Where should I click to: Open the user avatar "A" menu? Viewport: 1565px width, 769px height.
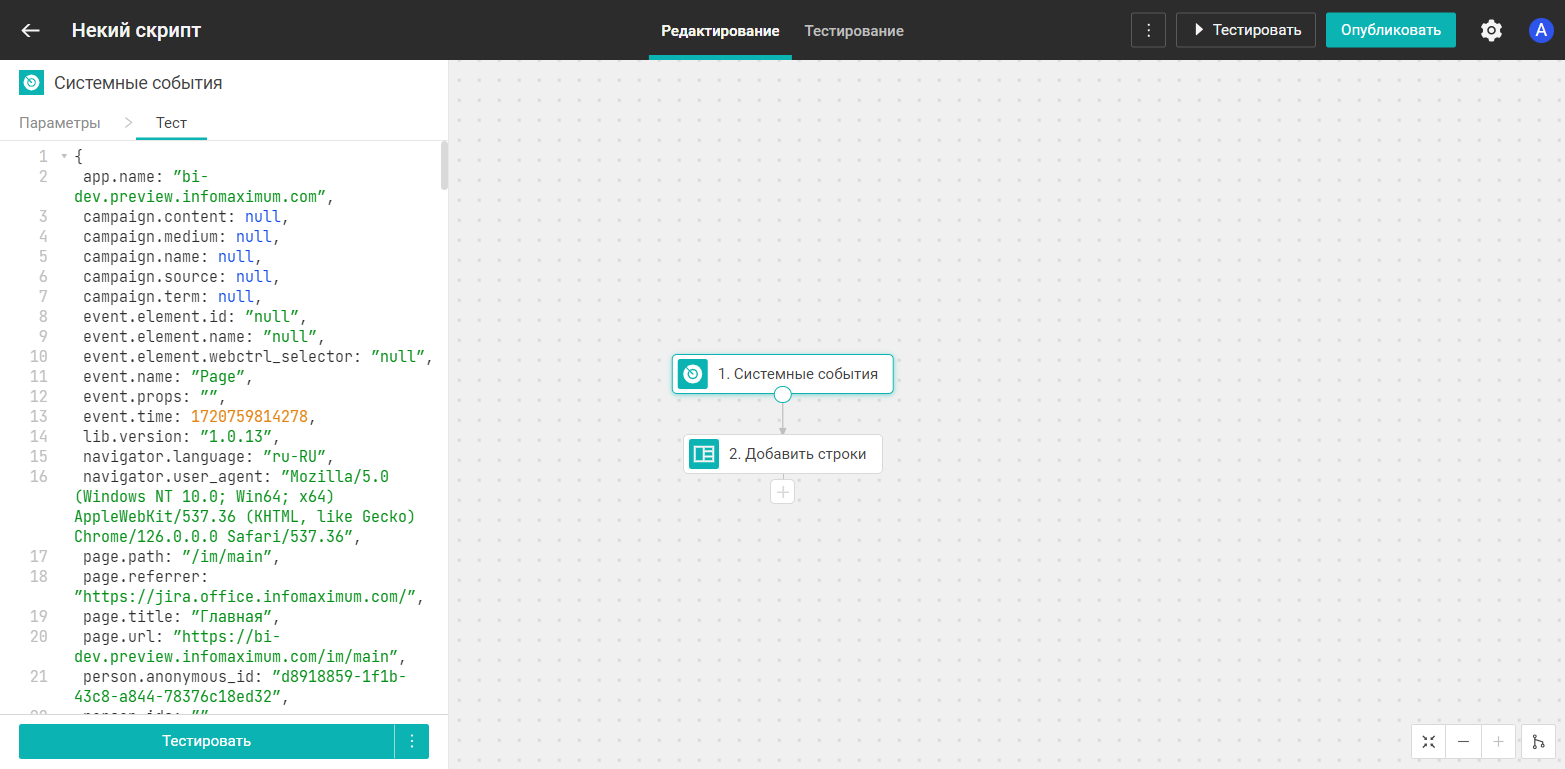point(1541,30)
